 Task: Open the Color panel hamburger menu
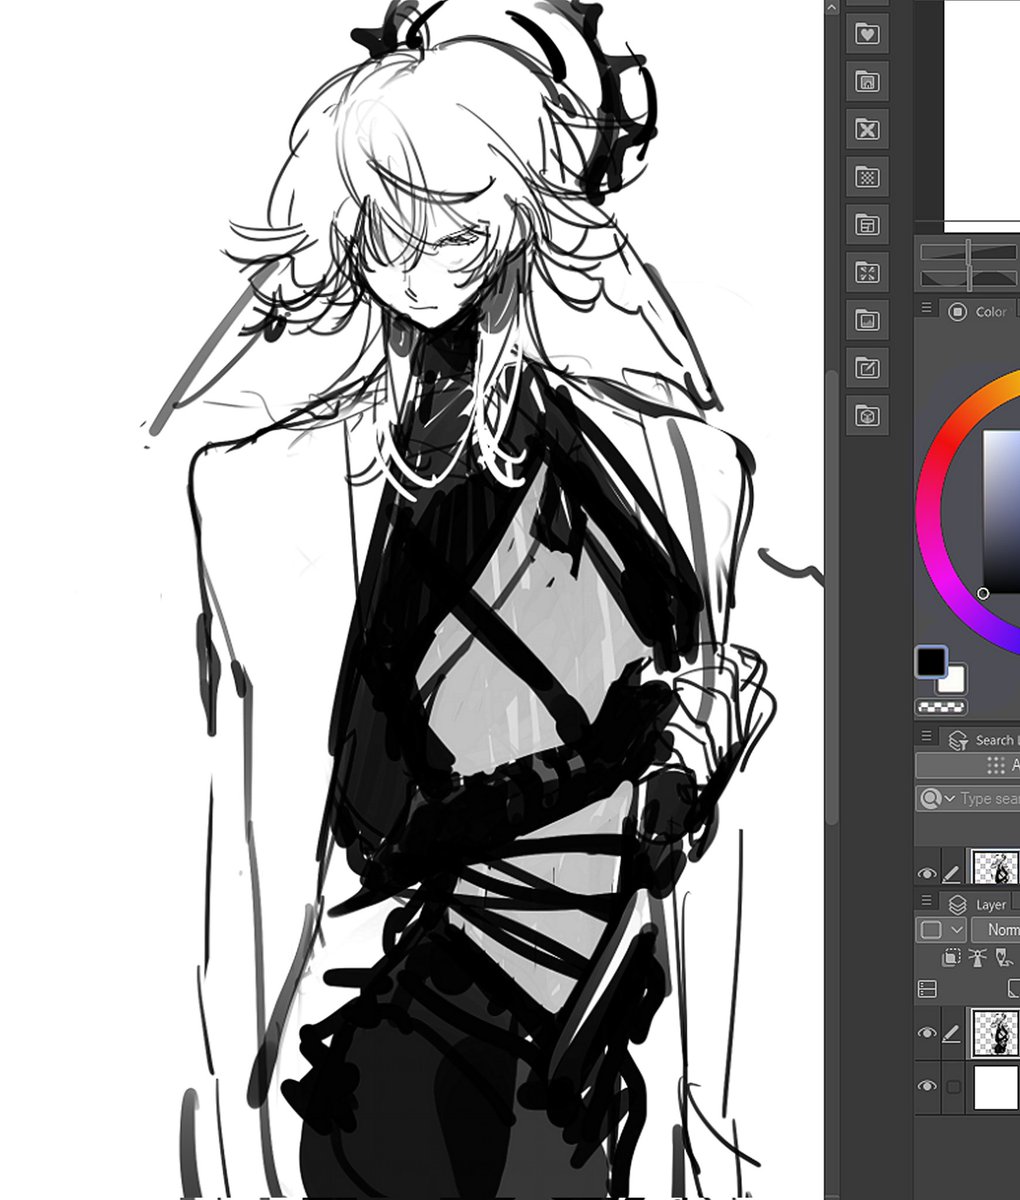(926, 308)
